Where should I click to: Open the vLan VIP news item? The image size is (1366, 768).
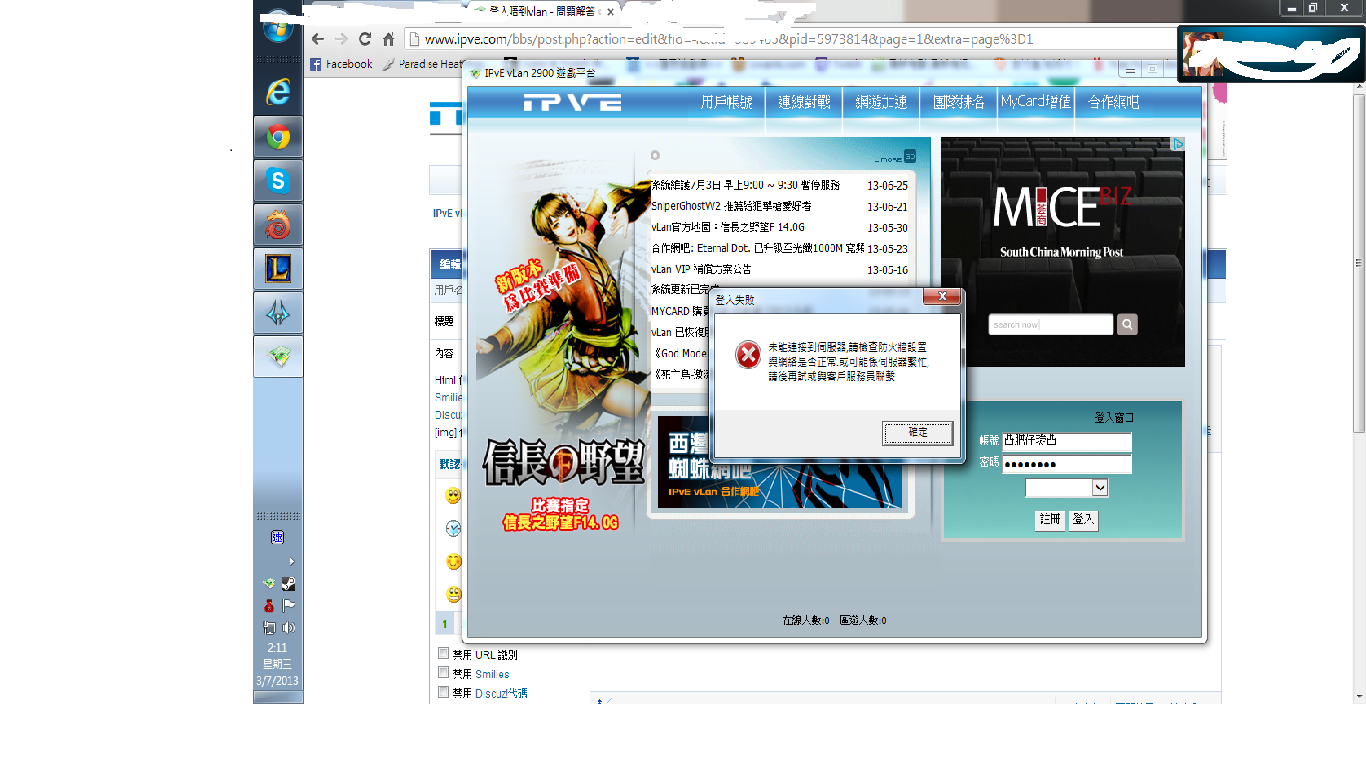click(x=701, y=269)
